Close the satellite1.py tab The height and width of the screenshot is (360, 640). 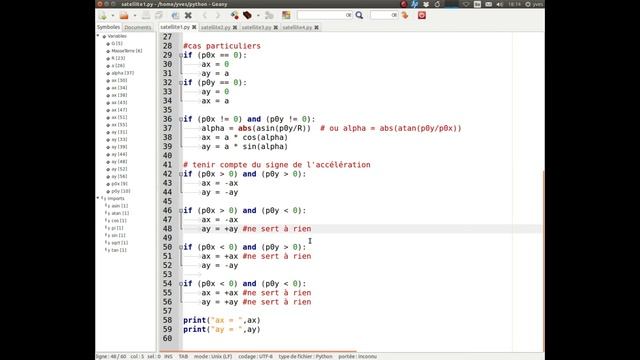194,27
